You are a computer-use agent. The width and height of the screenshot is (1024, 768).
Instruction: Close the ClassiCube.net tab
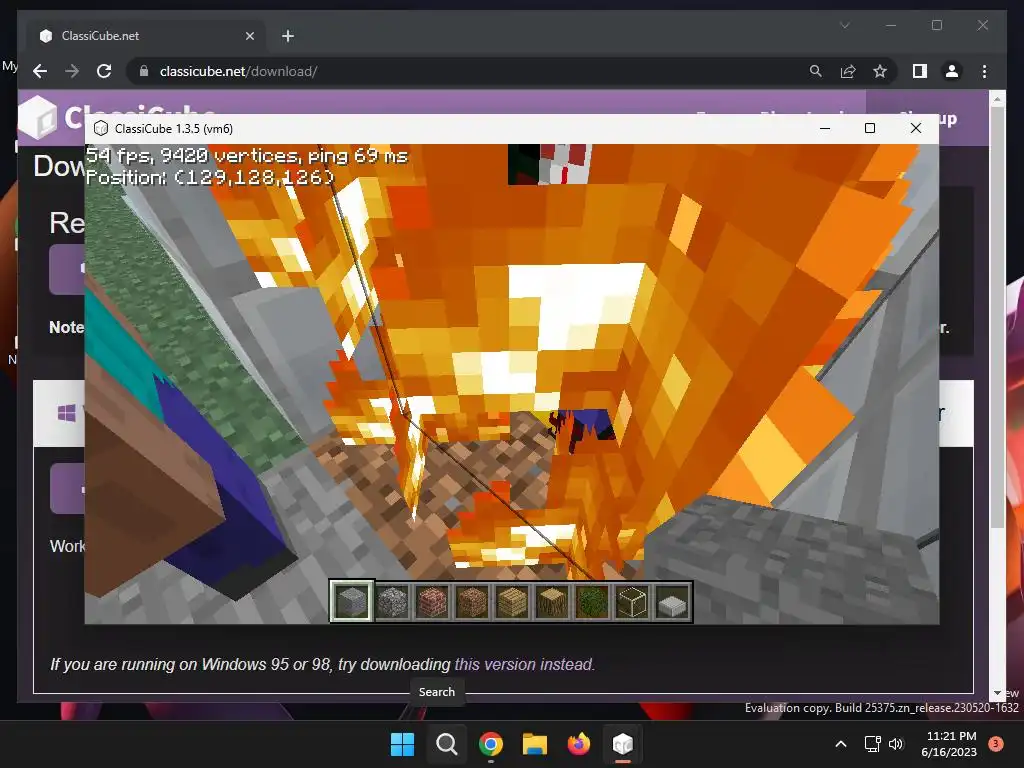pos(249,36)
